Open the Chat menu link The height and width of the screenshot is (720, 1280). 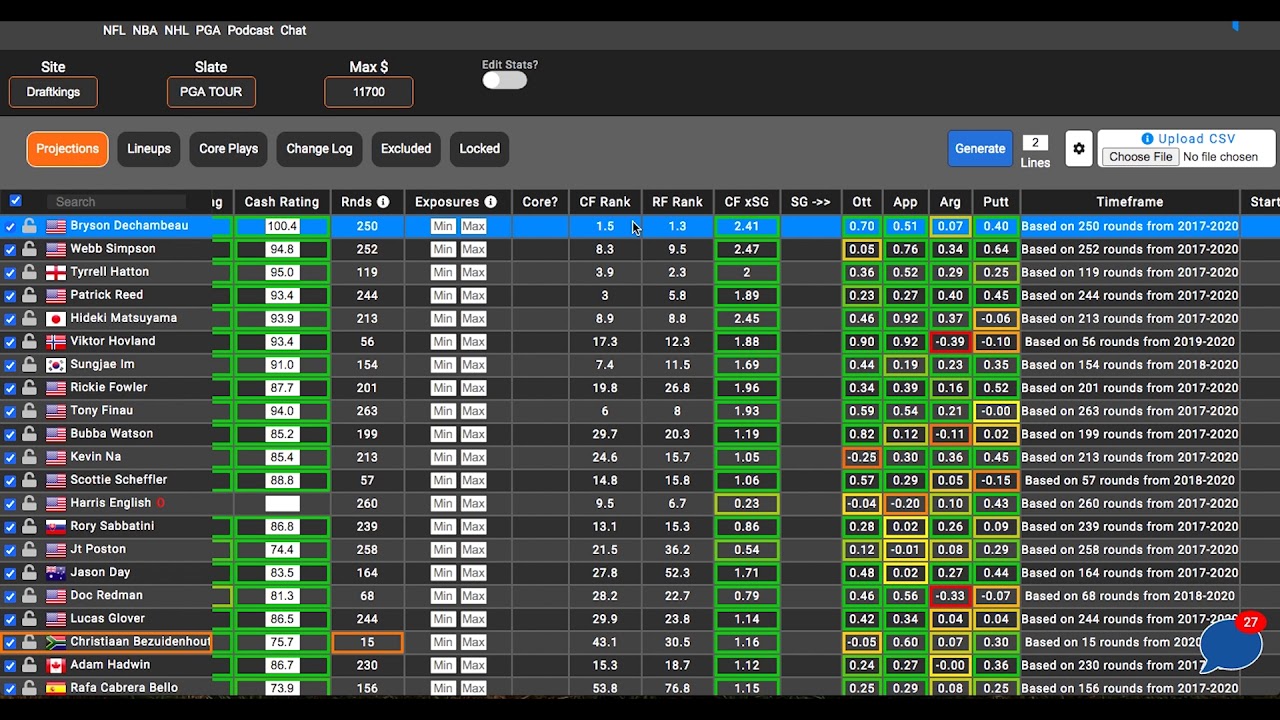pos(293,31)
